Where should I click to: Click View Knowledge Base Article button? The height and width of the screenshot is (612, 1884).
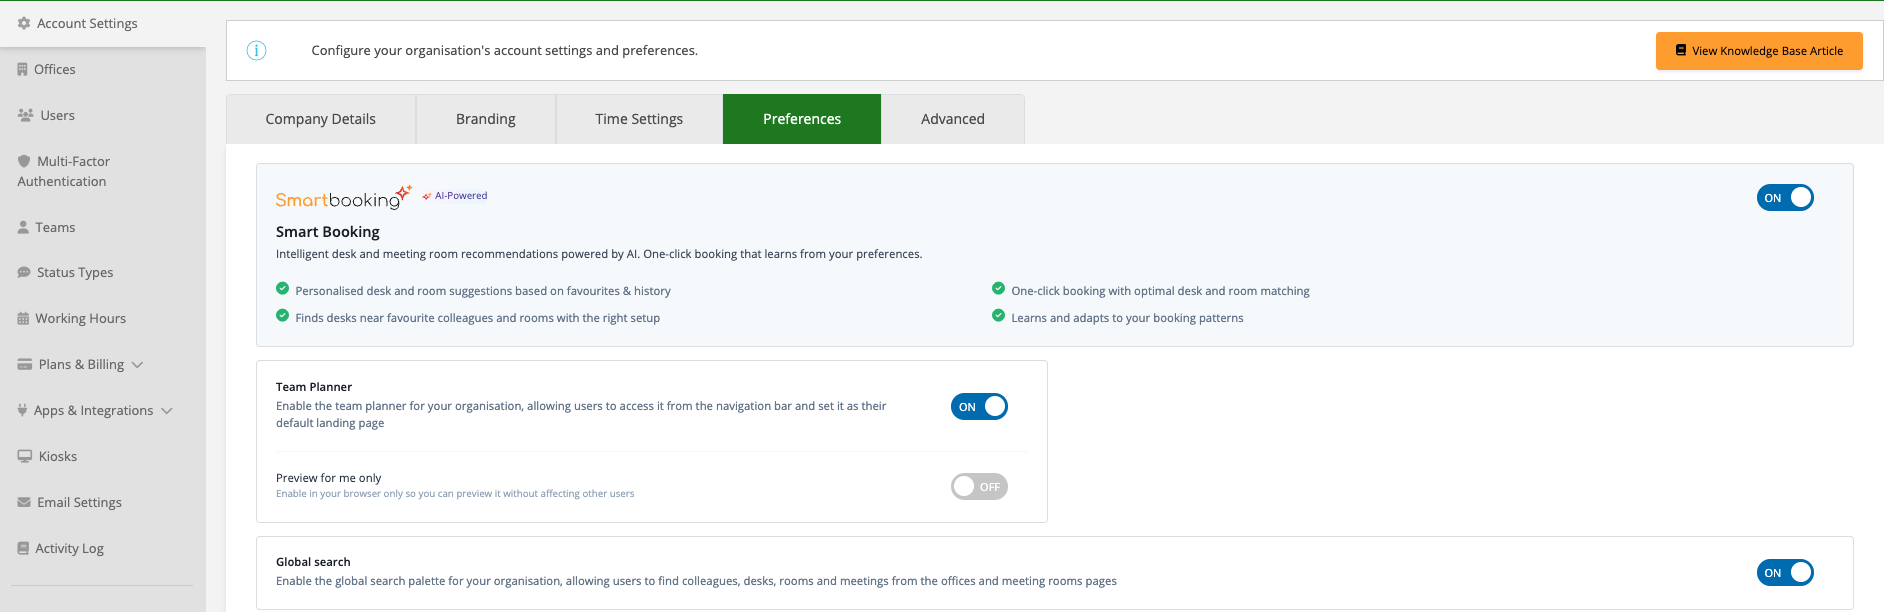(1759, 51)
